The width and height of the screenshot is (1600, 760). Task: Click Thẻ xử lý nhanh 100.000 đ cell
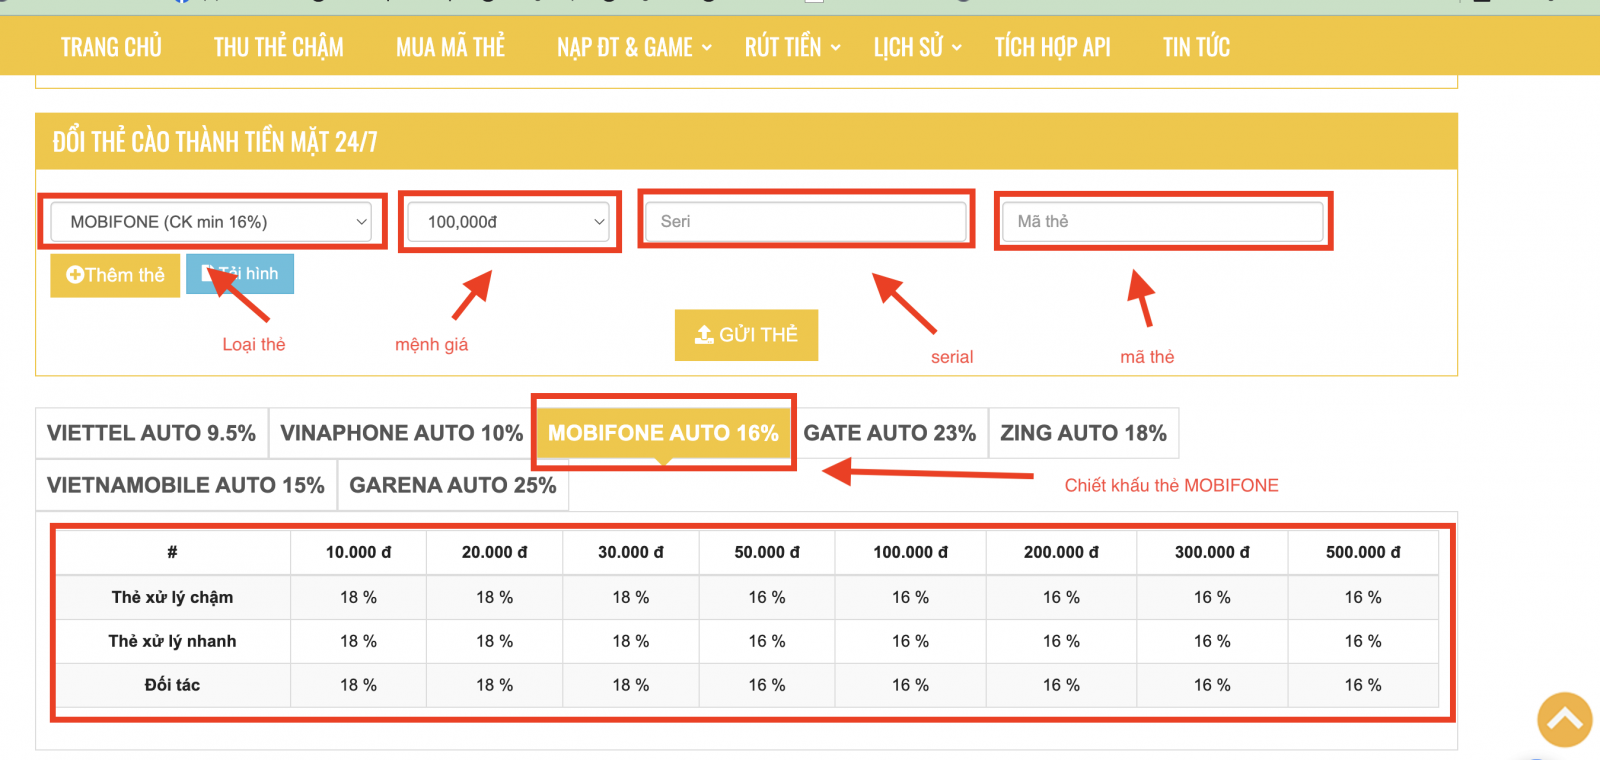(910, 641)
